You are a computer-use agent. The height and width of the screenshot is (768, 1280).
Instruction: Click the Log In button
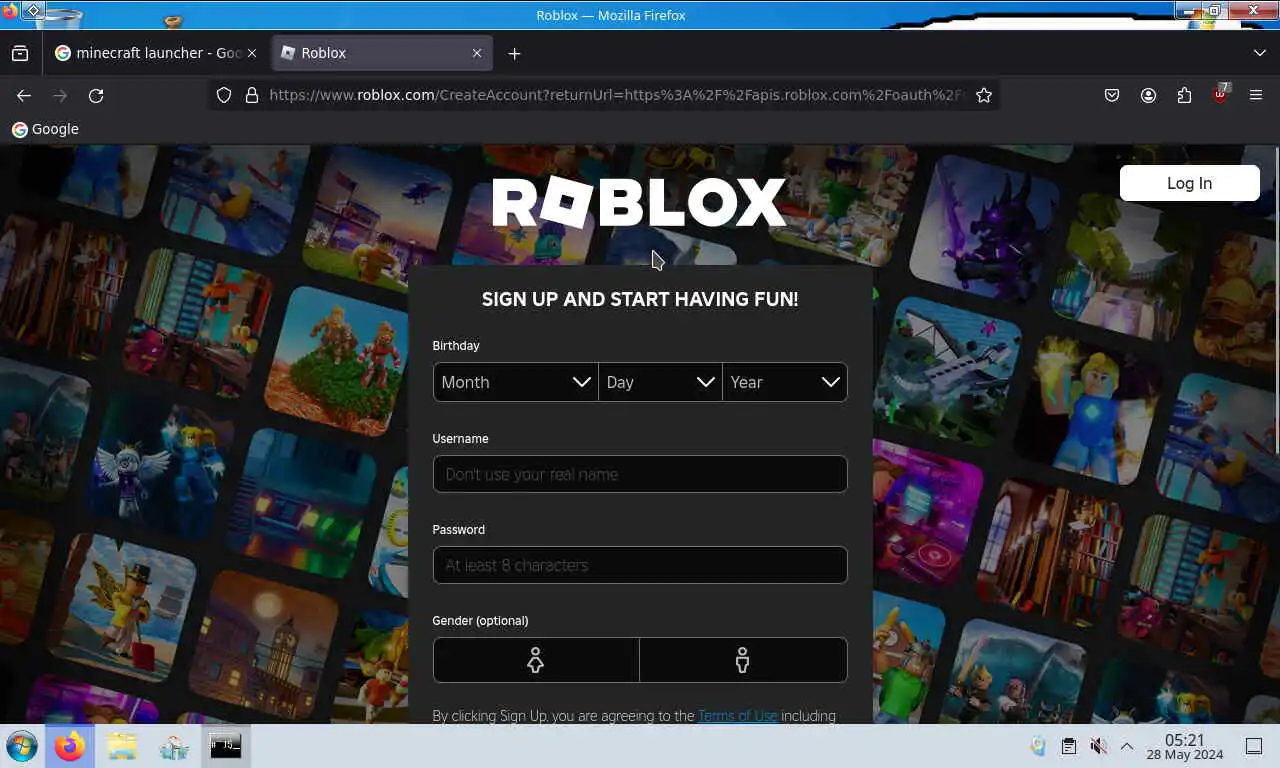click(1189, 183)
